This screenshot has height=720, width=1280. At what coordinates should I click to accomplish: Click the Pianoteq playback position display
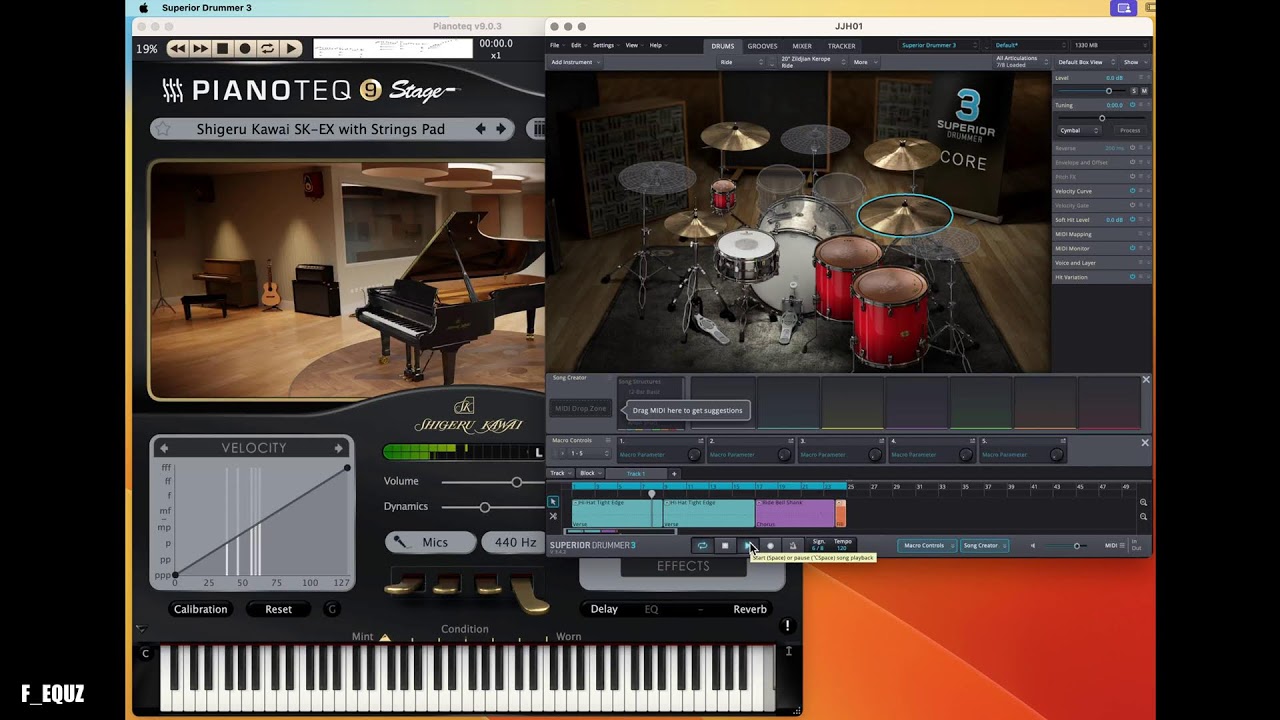(496, 44)
